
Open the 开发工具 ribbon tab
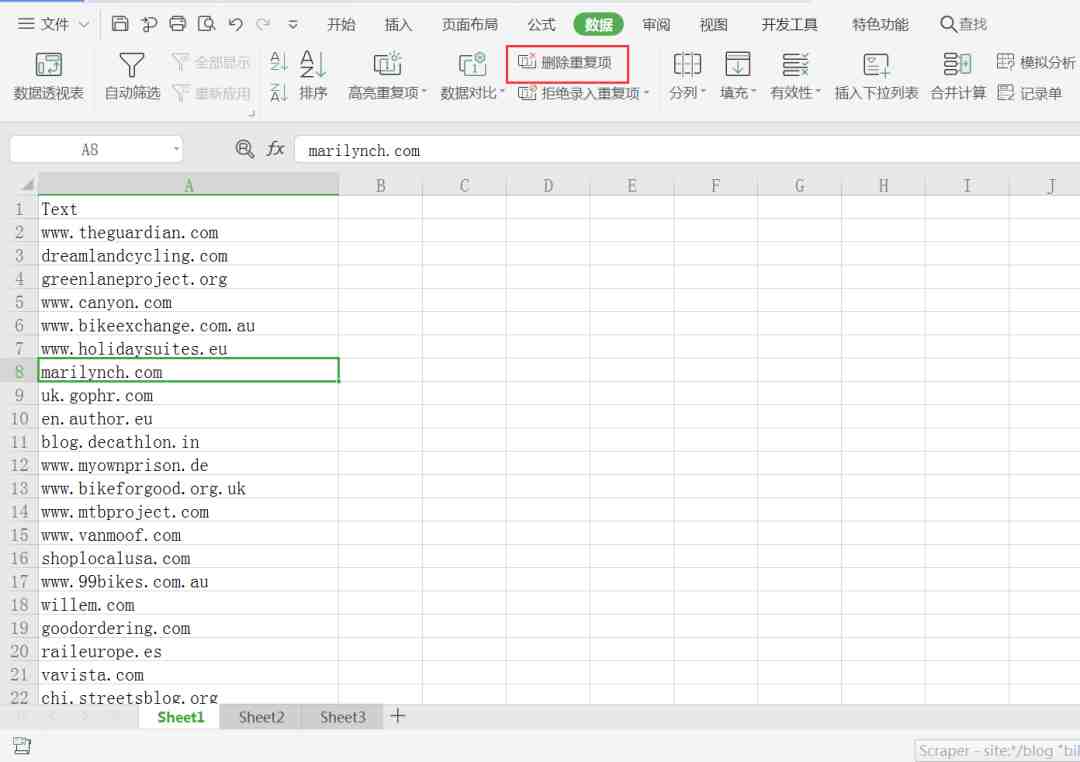(789, 25)
